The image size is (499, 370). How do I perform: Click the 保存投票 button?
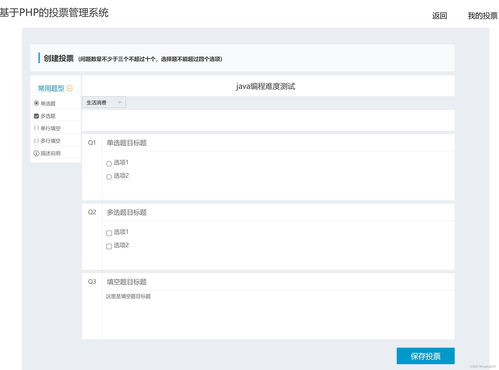pyautogui.click(x=425, y=356)
